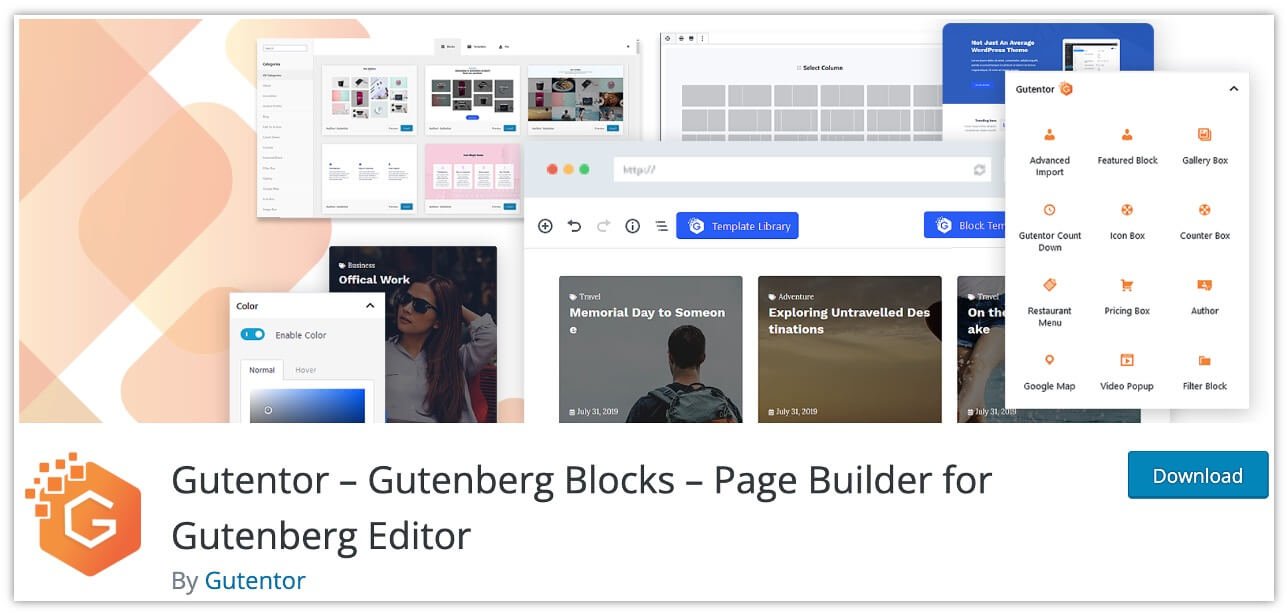The width and height of the screenshot is (1288, 616).
Task: Select the Advanced Import block icon
Action: point(1049,135)
